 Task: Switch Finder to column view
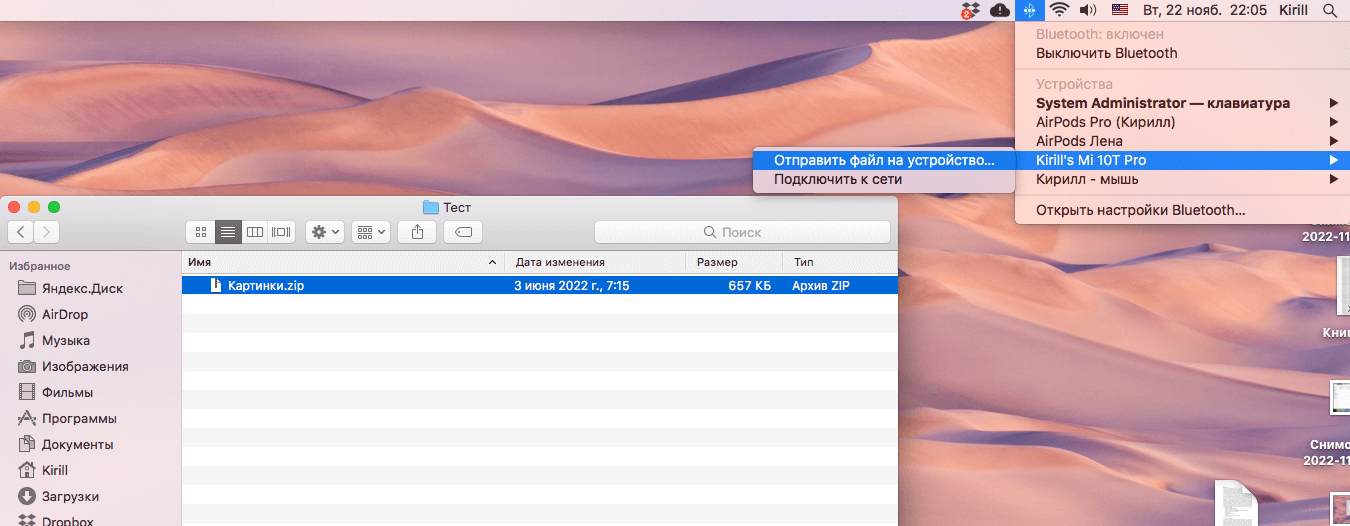[x=255, y=232]
